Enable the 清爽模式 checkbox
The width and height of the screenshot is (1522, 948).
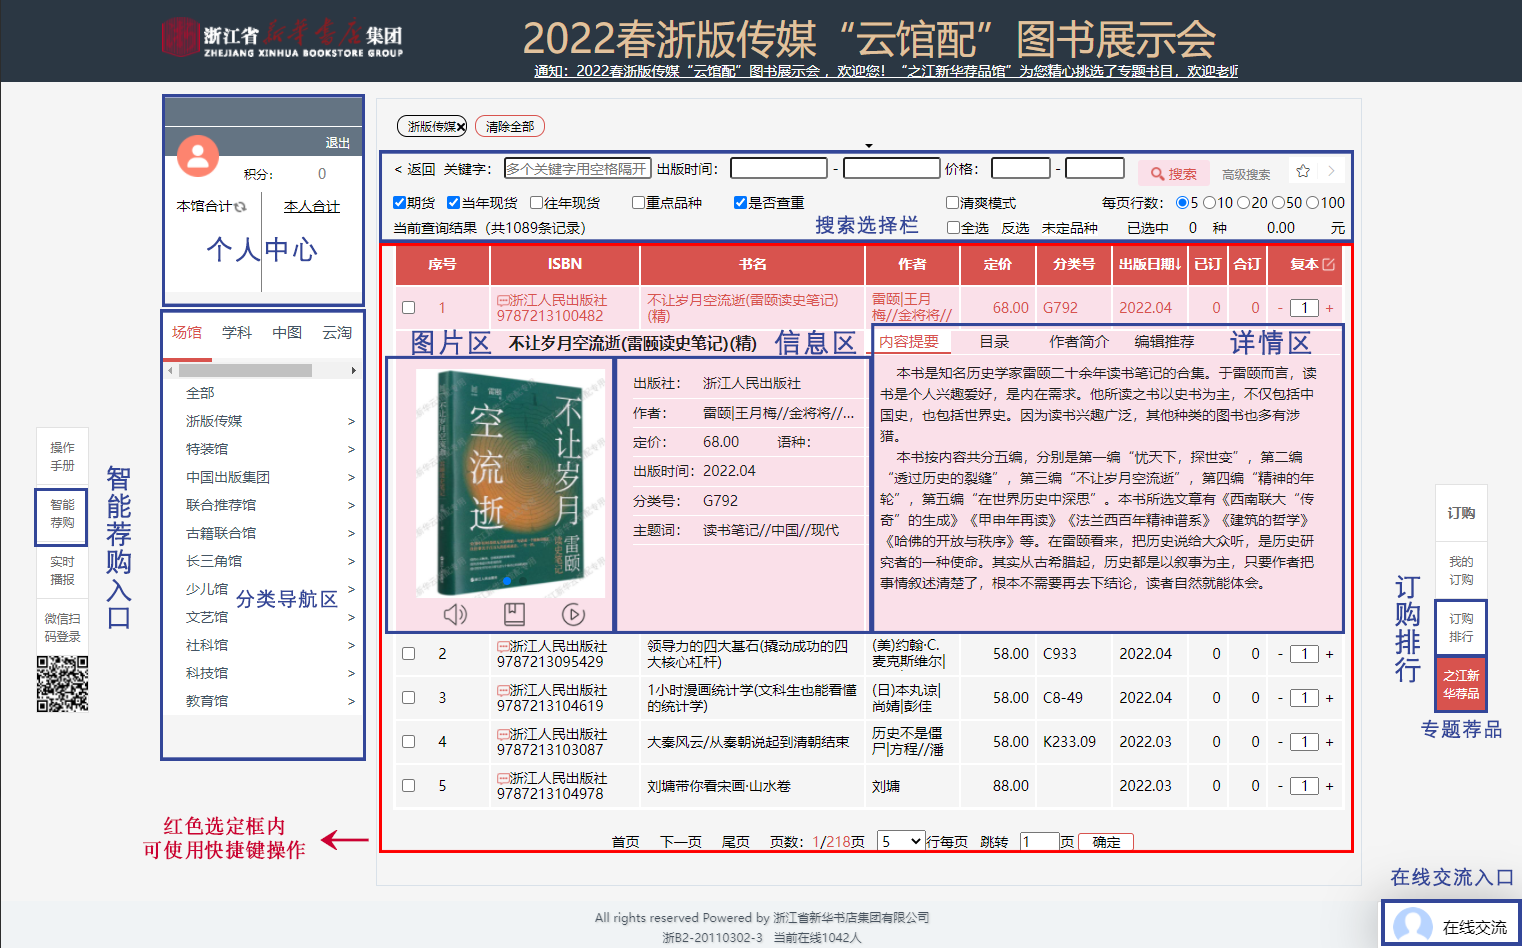(x=953, y=203)
